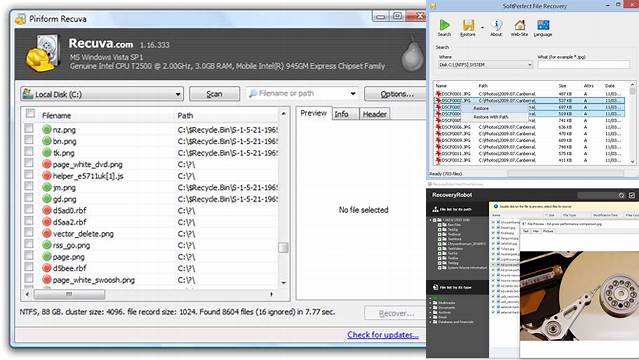Viewport: 639px width, 360px height.
Task: Click the green status icon beside tk.png
Action: coord(46,153)
